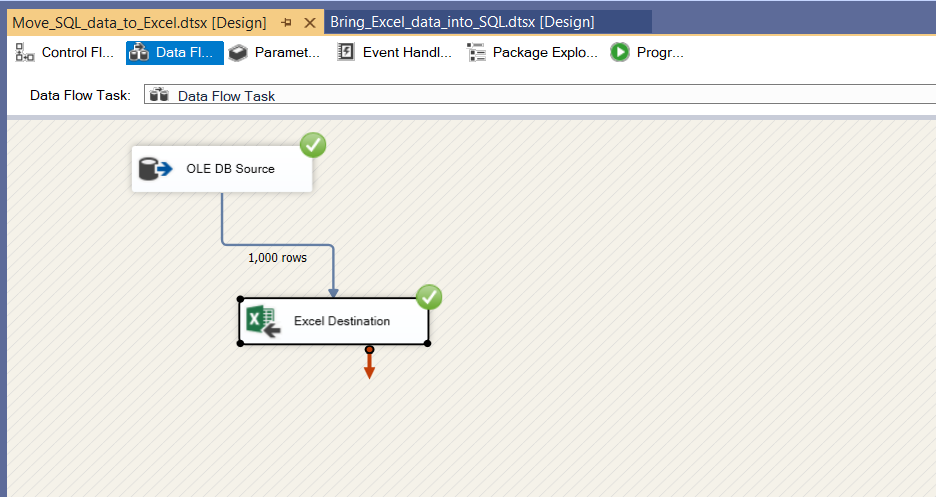Click the Progress tab green play icon
The height and width of the screenshot is (497, 936).
click(621, 52)
